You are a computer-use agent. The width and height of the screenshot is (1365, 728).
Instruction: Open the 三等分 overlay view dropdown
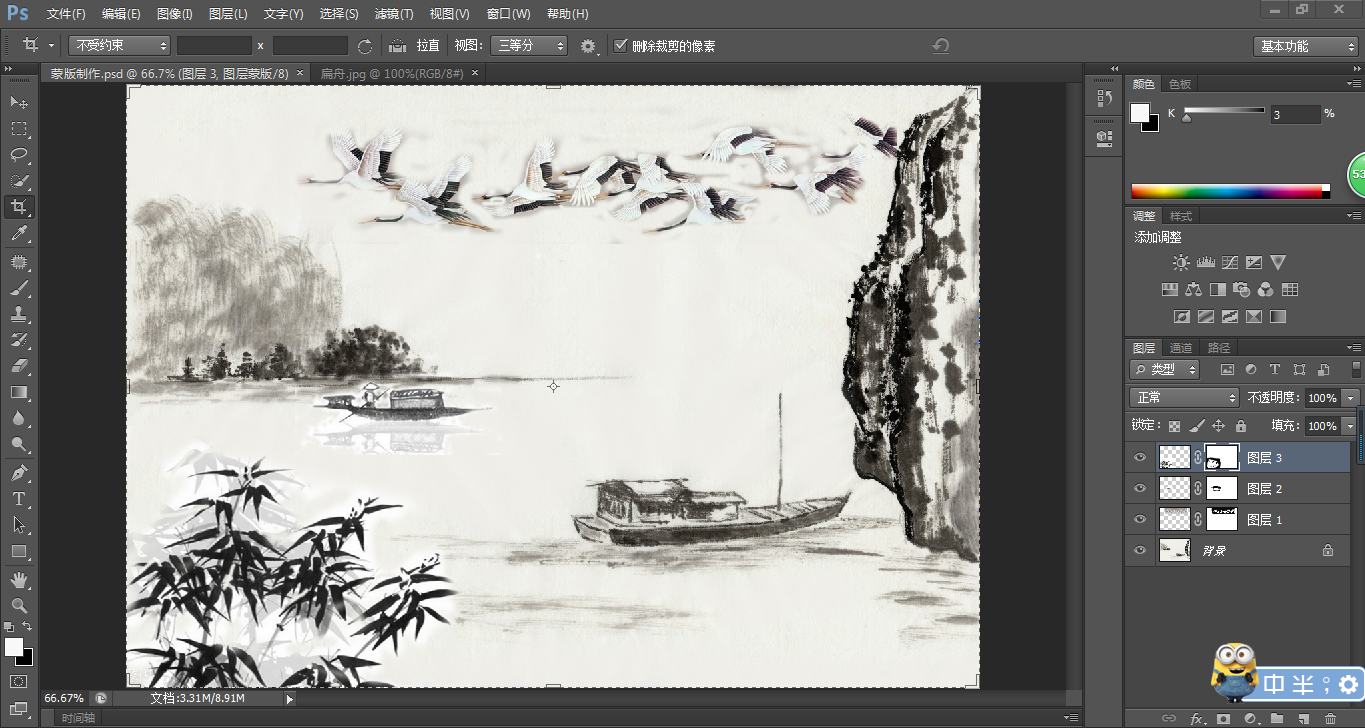click(528, 45)
